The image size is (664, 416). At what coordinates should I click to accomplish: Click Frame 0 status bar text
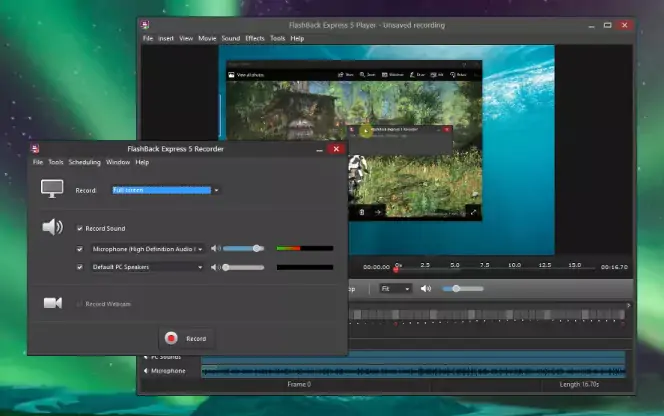tap(299, 385)
